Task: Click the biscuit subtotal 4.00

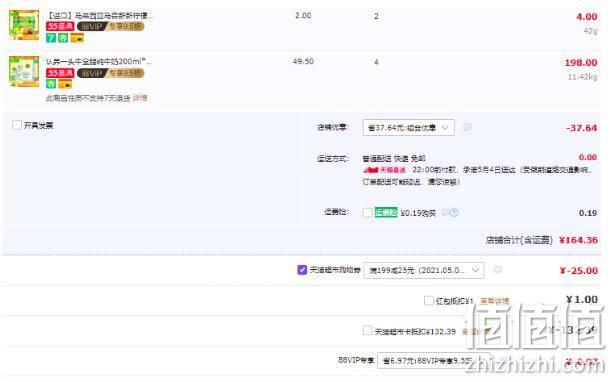Action: pyautogui.click(x=586, y=17)
